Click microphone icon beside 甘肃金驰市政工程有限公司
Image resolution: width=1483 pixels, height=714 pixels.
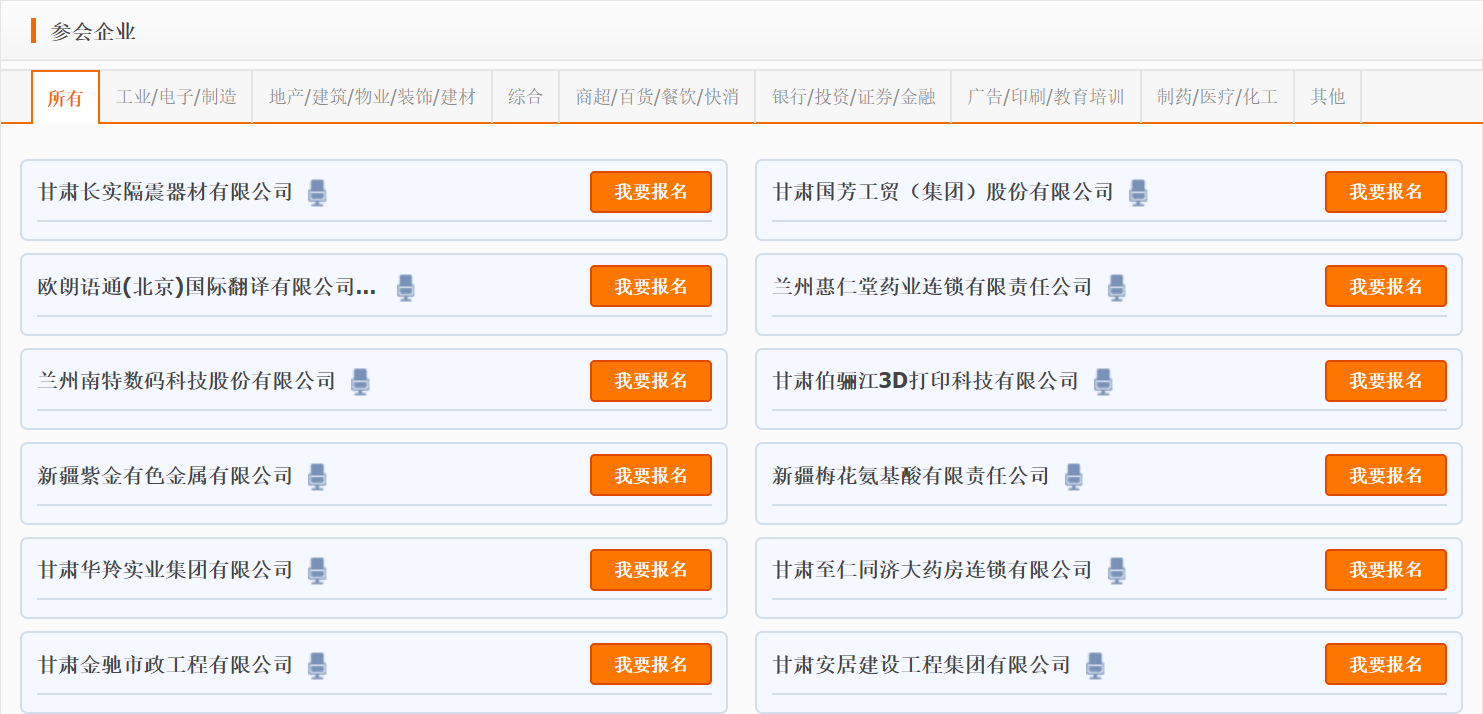pyautogui.click(x=317, y=665)
